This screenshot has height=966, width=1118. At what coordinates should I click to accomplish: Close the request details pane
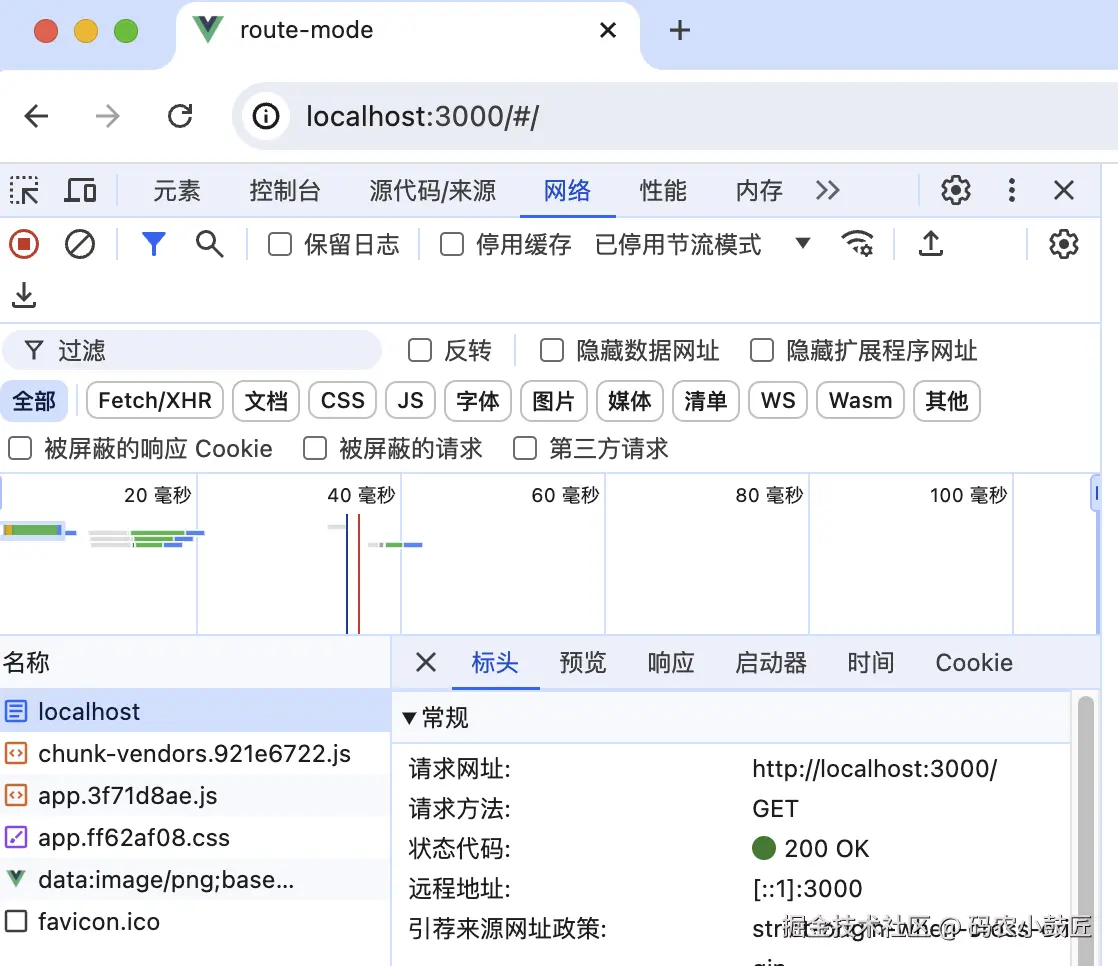click(x=426, y=662)
